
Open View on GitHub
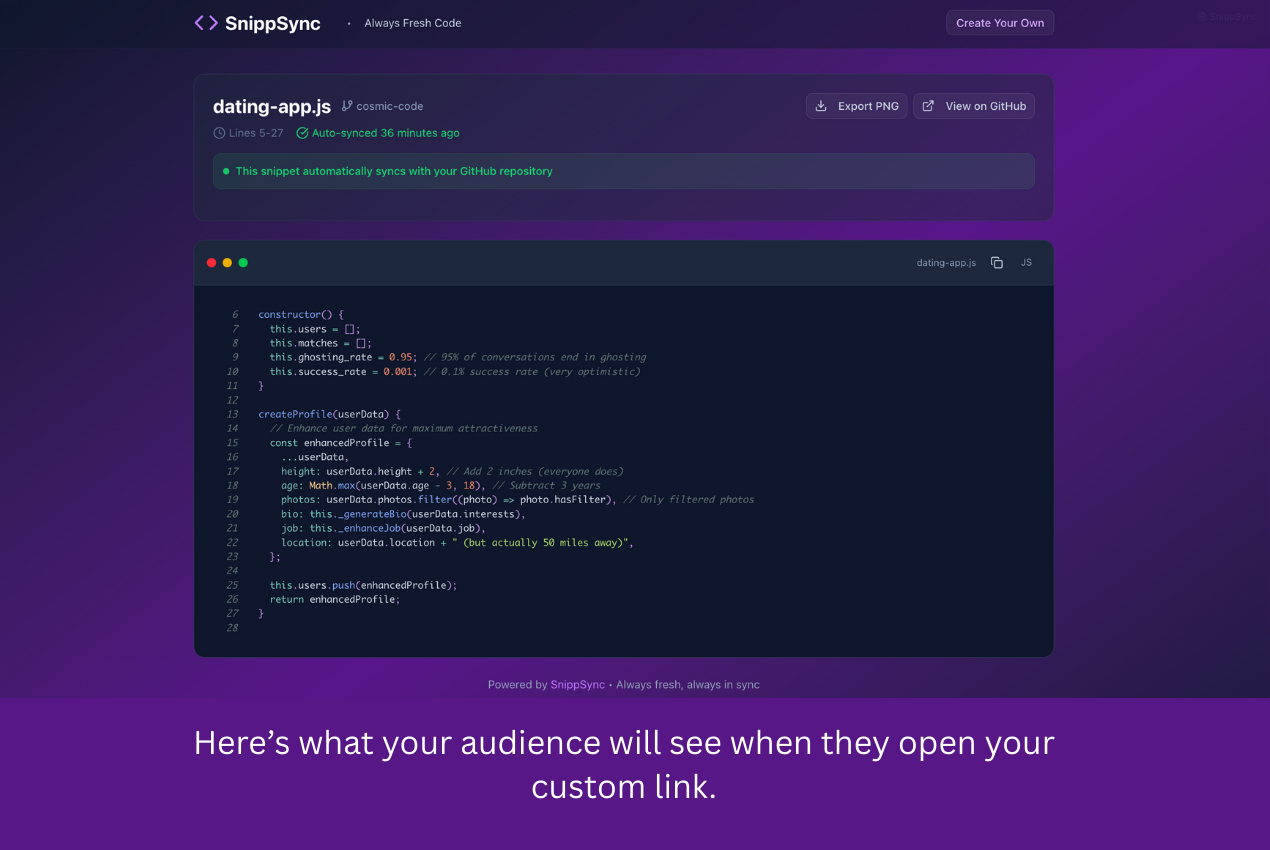985,106
